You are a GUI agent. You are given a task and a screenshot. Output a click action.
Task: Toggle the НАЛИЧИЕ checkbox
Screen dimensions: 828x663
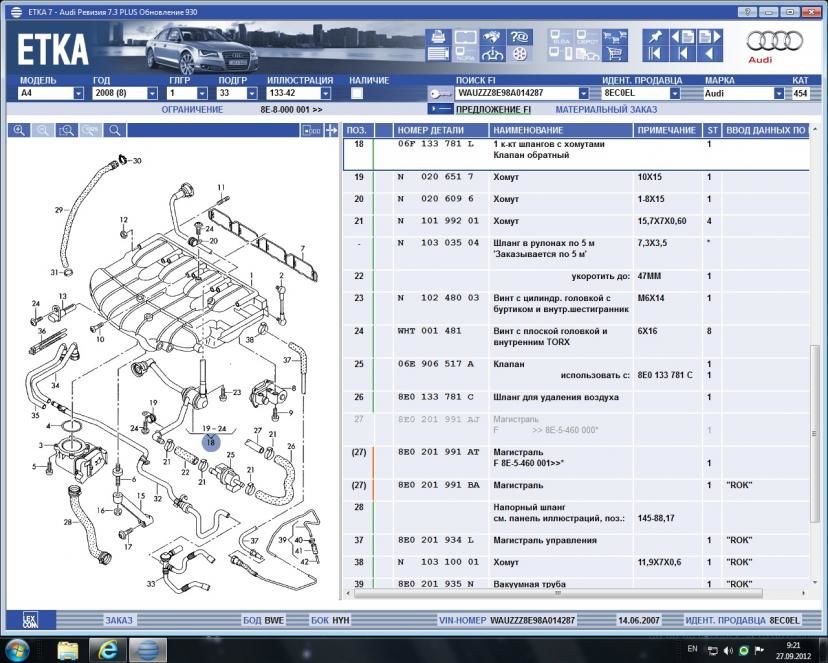[357, 93]
